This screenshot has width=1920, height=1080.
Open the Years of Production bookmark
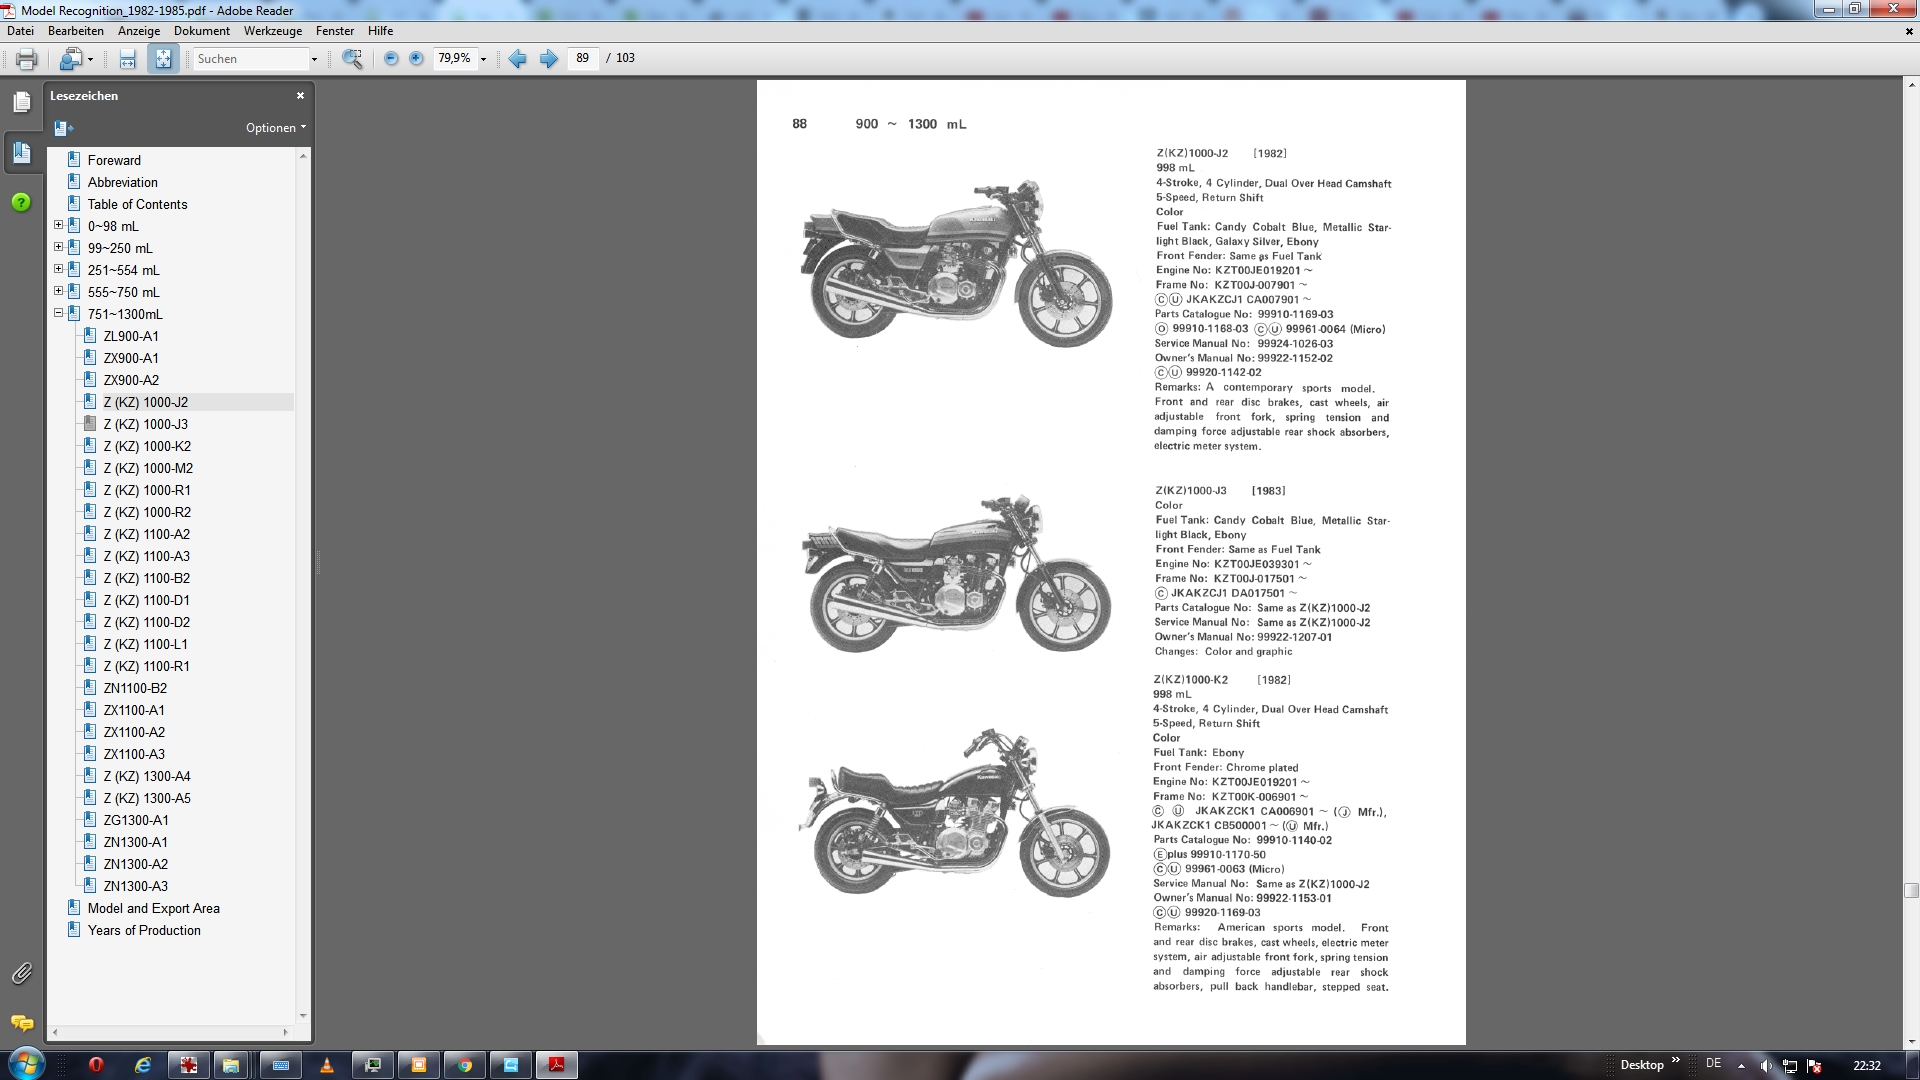click(144, 930)
